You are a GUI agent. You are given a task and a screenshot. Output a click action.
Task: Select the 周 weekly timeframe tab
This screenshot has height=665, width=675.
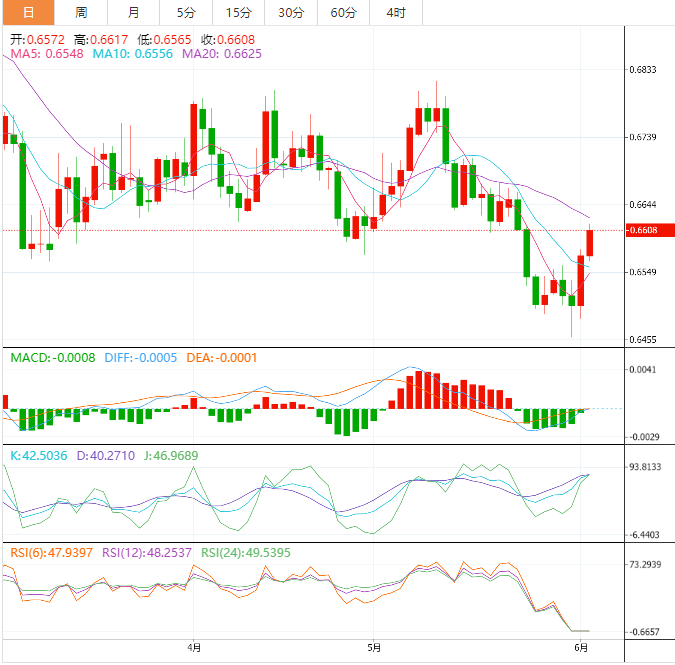[81, 13]
